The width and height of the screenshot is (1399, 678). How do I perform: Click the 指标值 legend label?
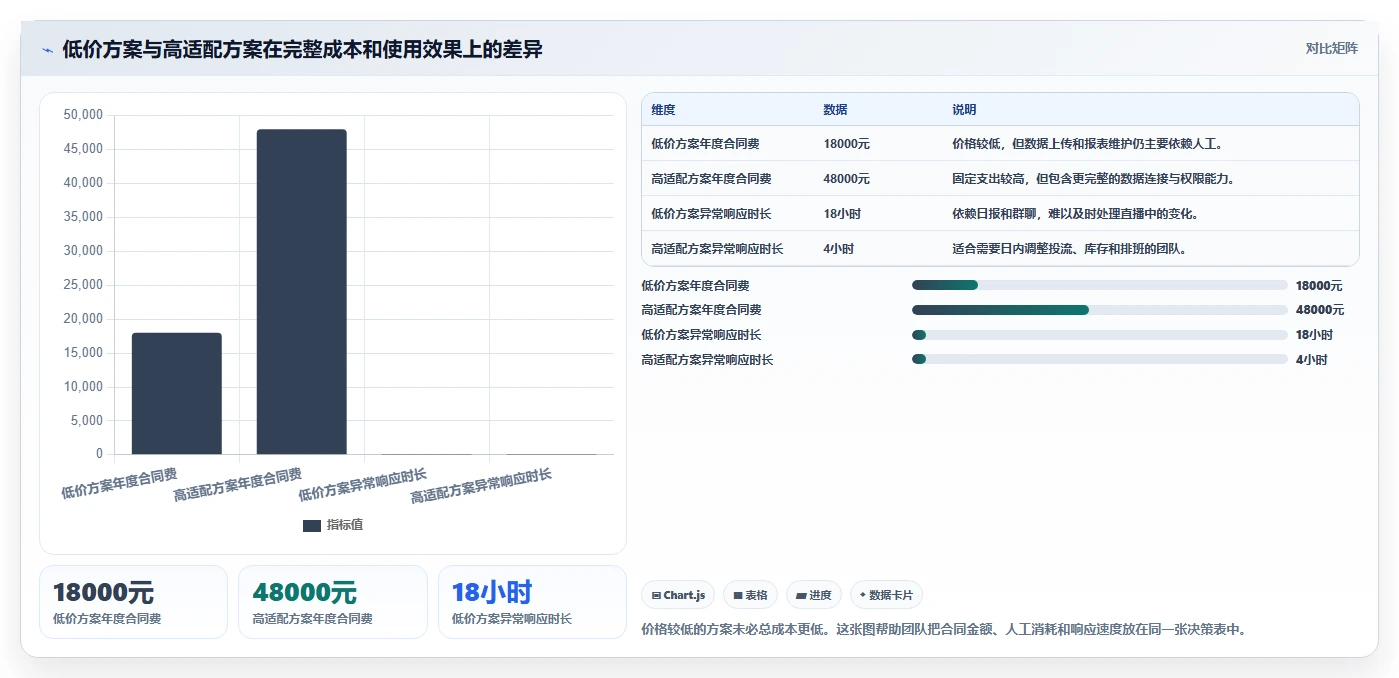pyautogui.click(x=345, y=525)
